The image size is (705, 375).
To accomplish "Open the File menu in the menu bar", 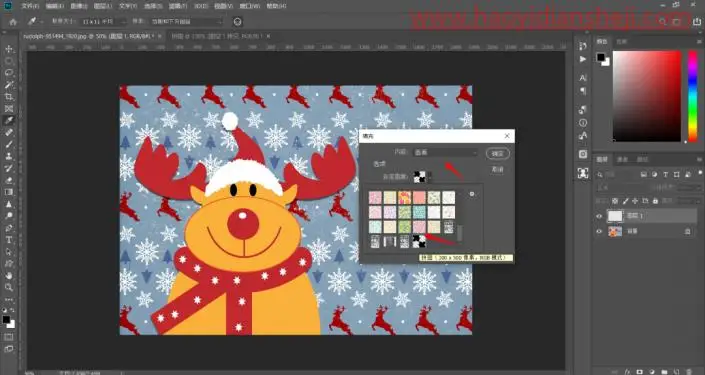I will pyautogui.click(x=30, y=6).
